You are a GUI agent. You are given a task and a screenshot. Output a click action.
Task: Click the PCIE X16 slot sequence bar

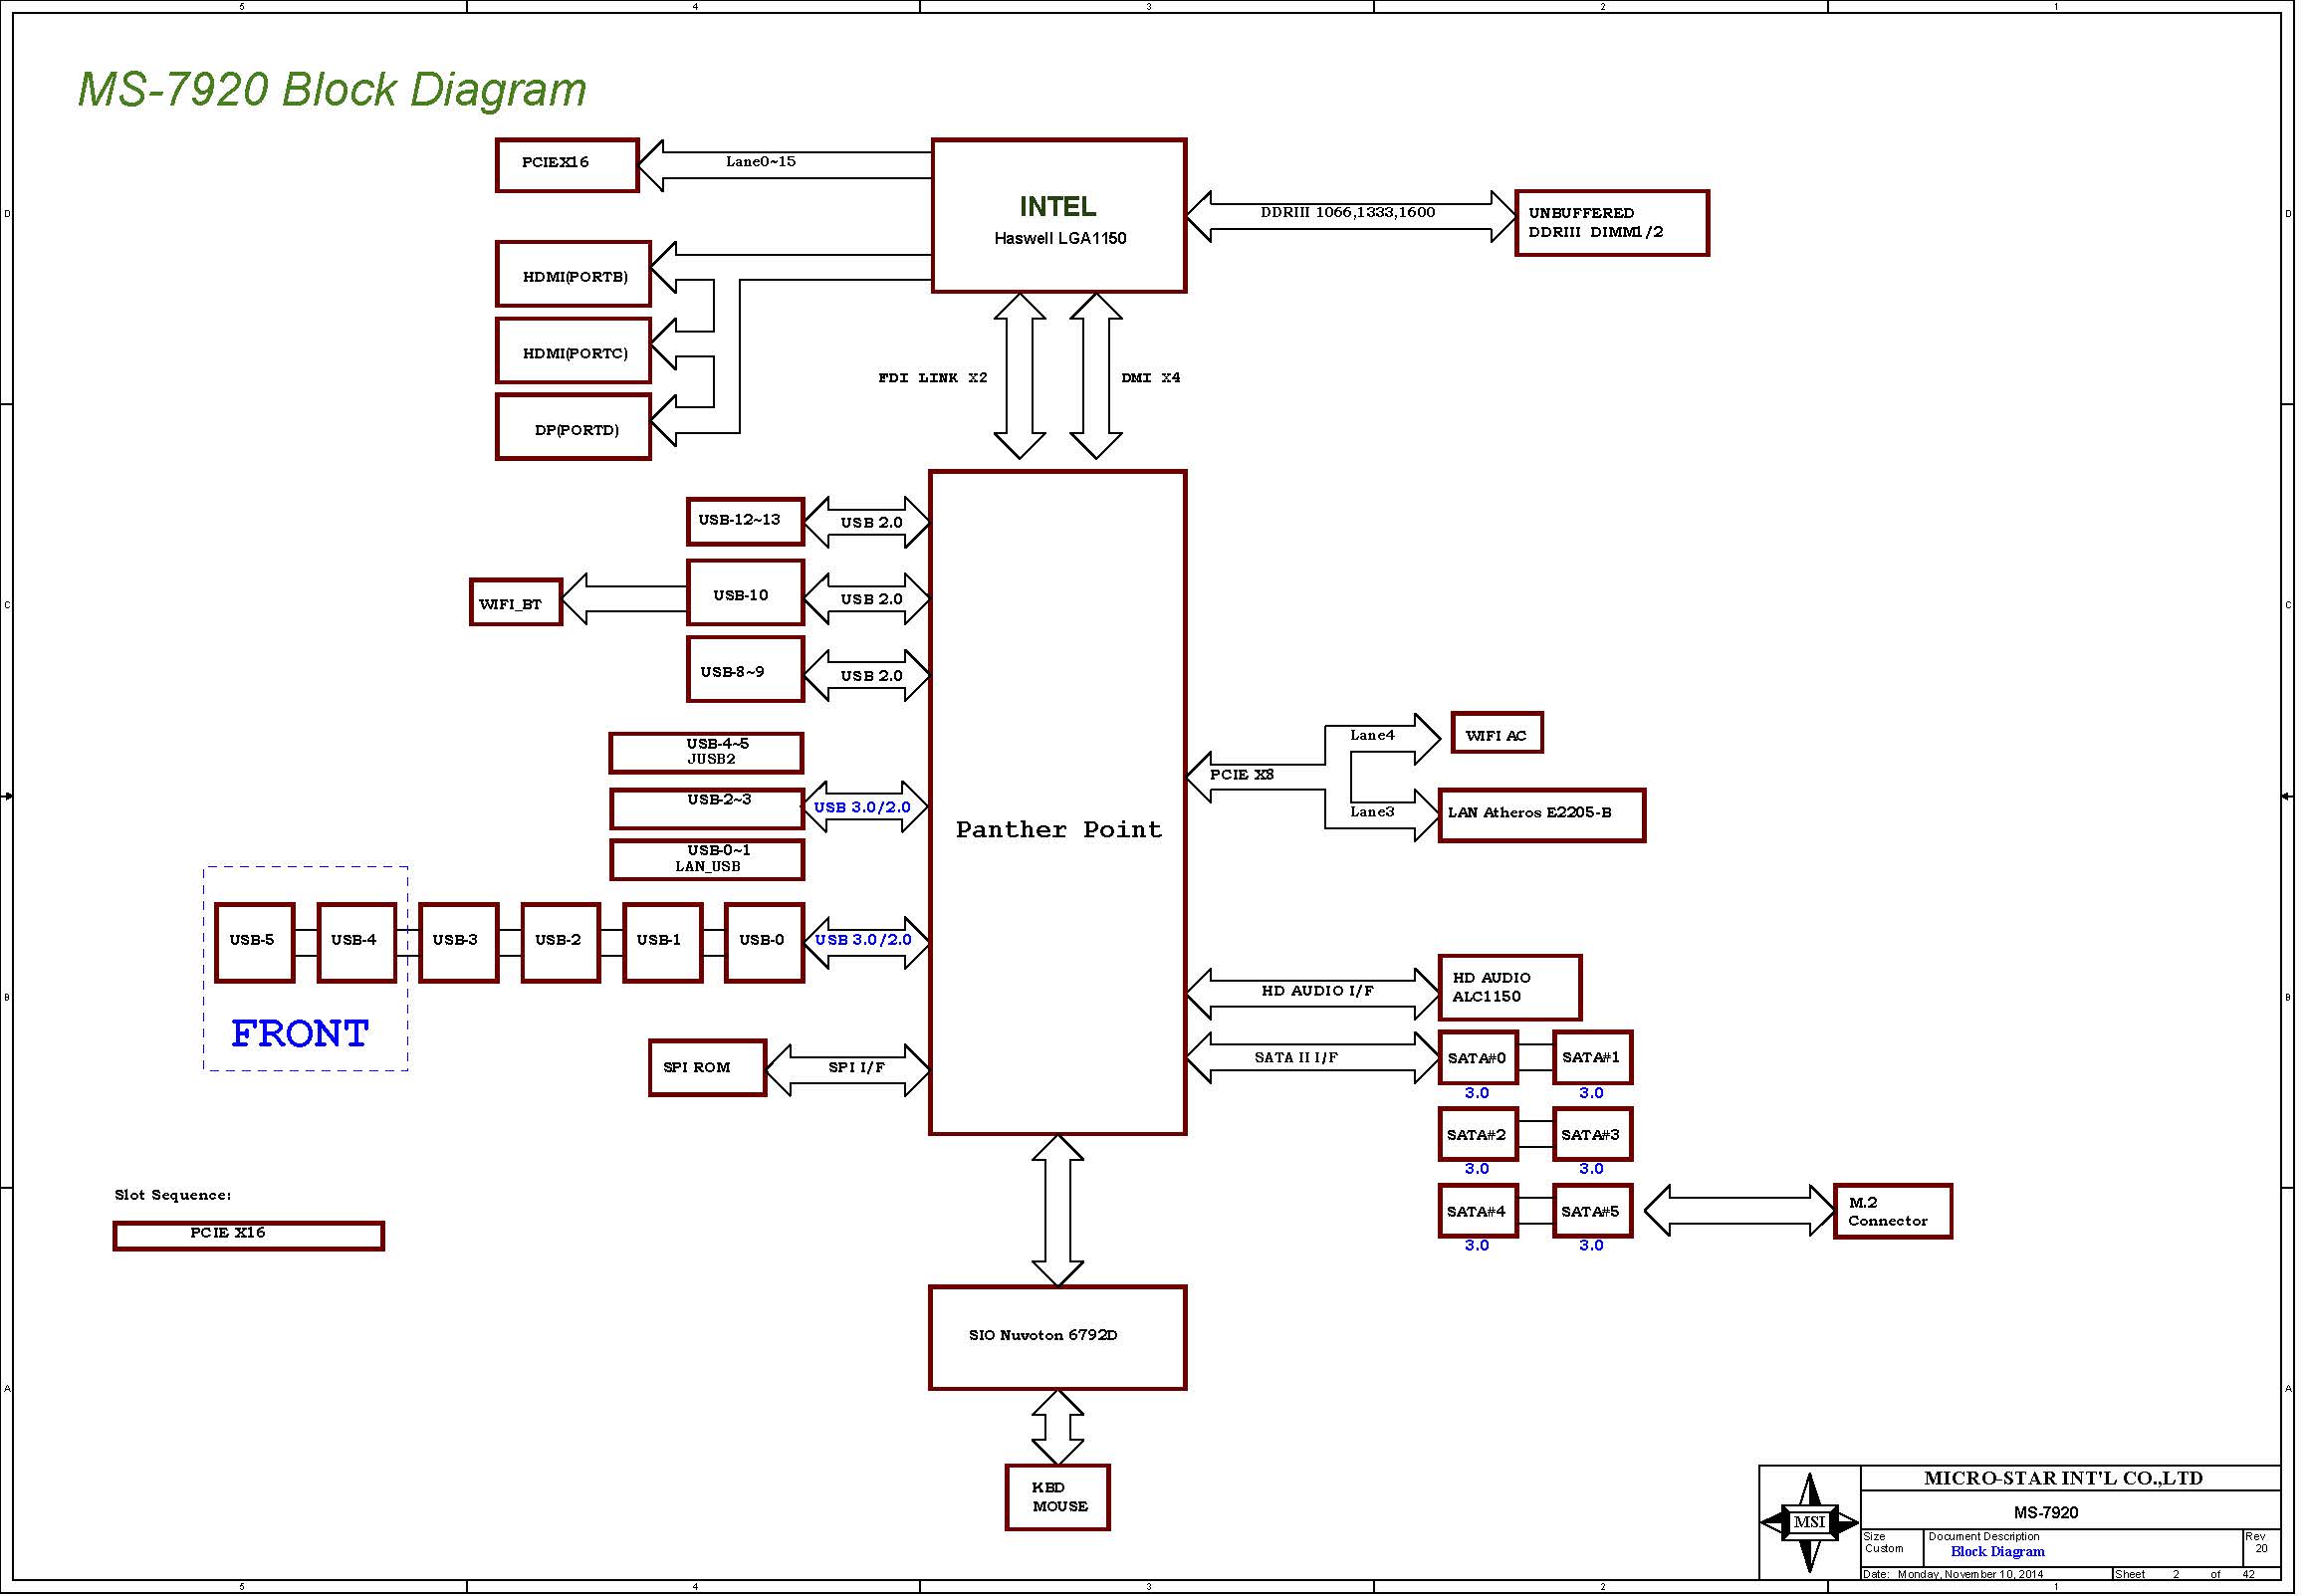click(x=249, y=1236)
